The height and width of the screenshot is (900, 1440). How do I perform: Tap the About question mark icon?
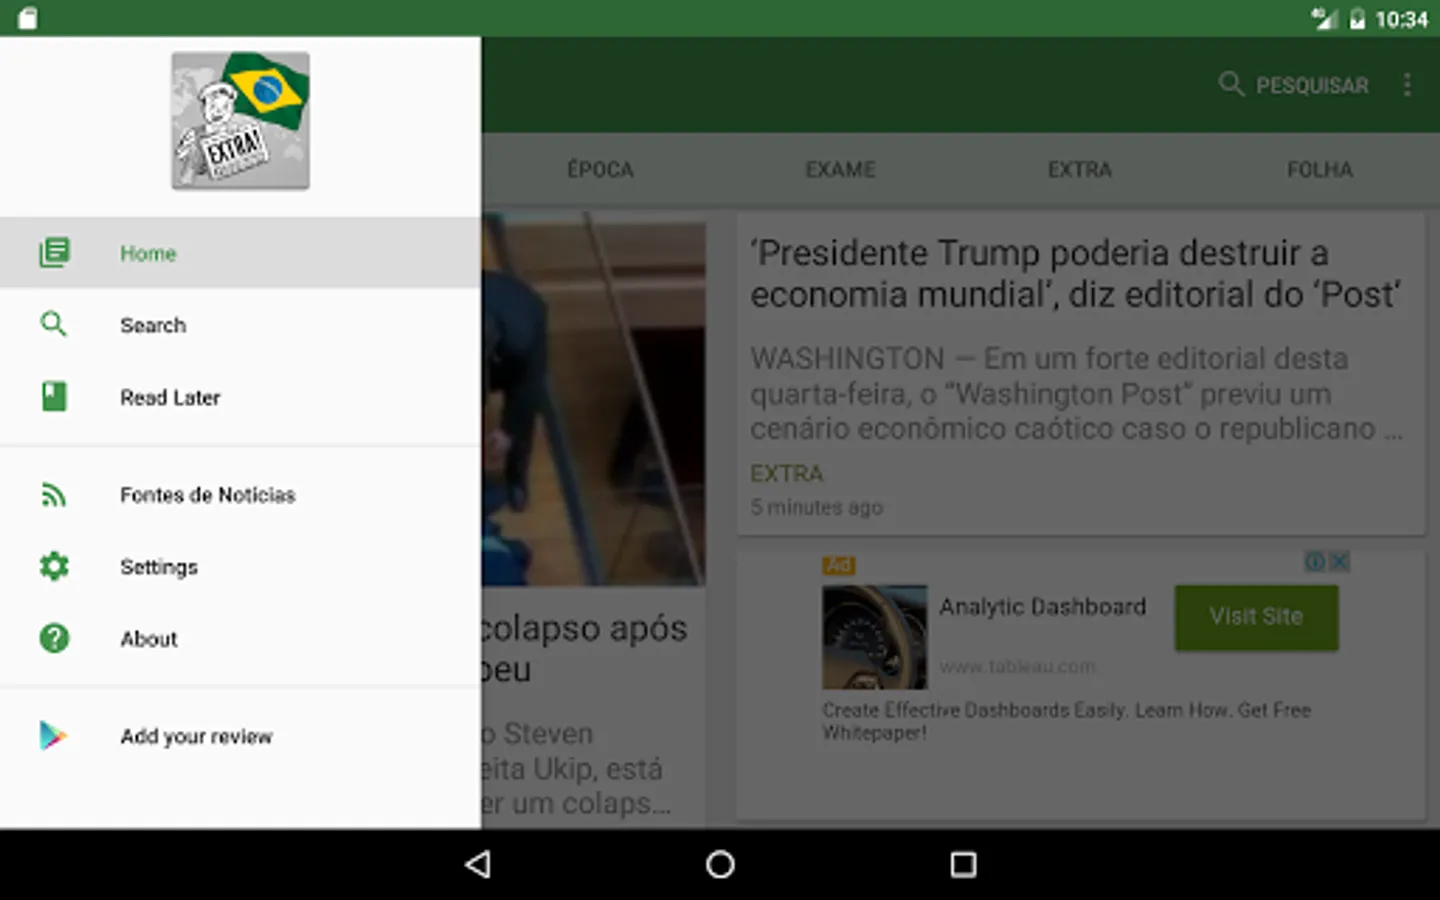(54, 638)
